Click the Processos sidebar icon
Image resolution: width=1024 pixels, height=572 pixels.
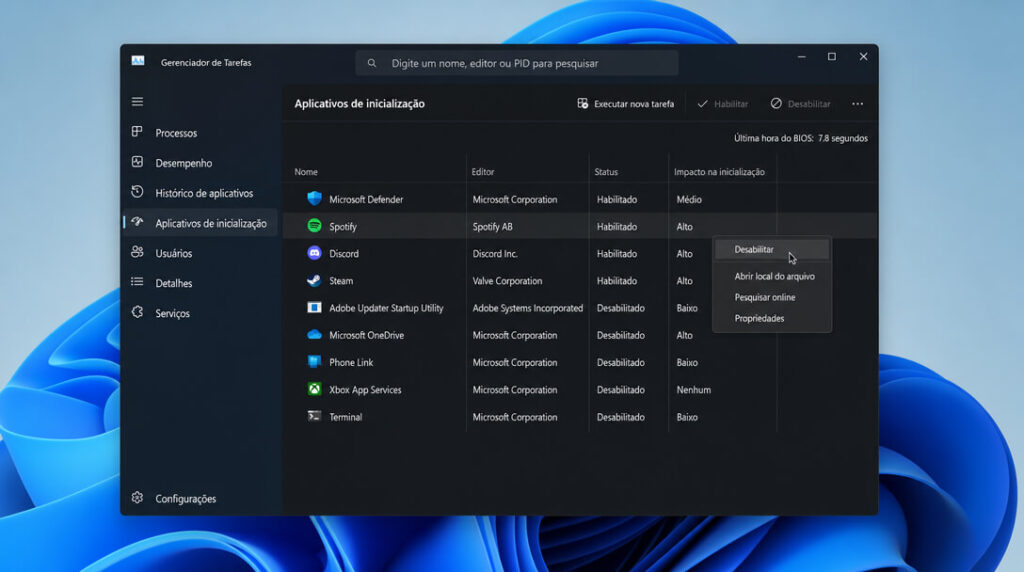pos(137,132)
